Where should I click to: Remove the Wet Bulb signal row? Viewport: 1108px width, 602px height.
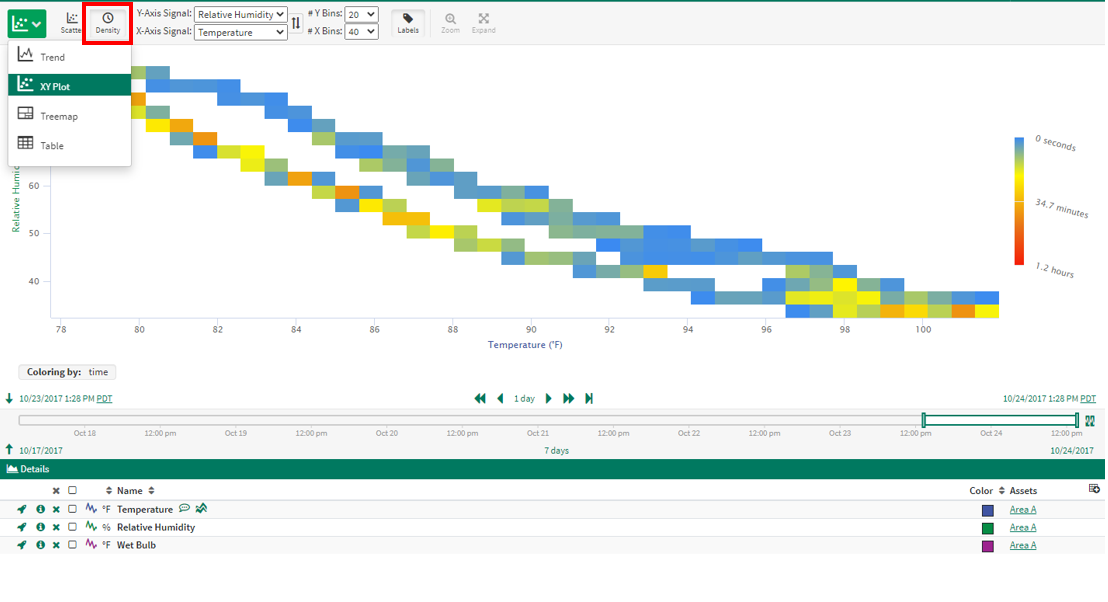point(56,546)
